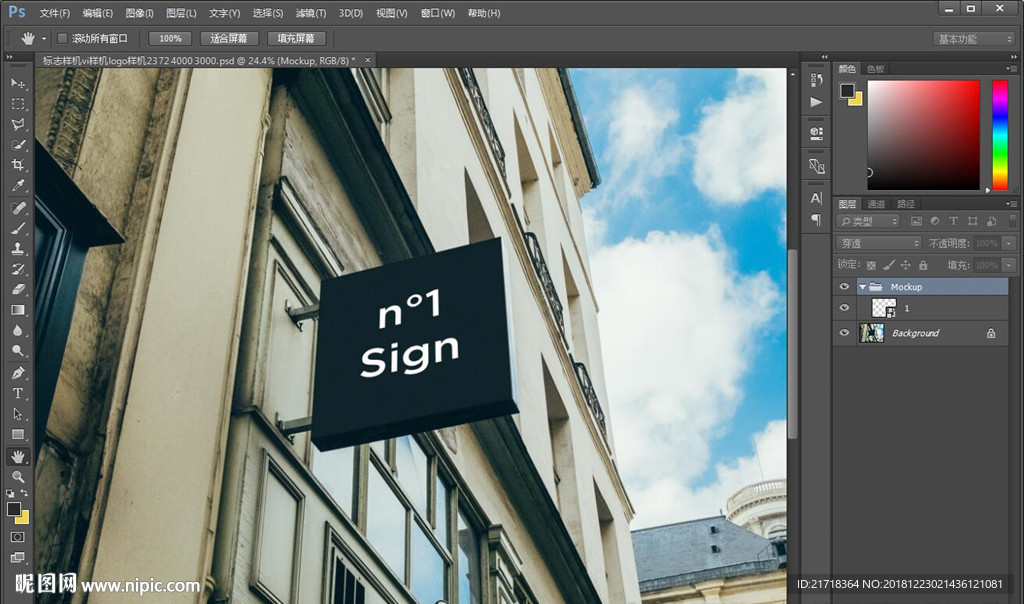Click the 适合屏幕 fit screen button

[229, 38]
